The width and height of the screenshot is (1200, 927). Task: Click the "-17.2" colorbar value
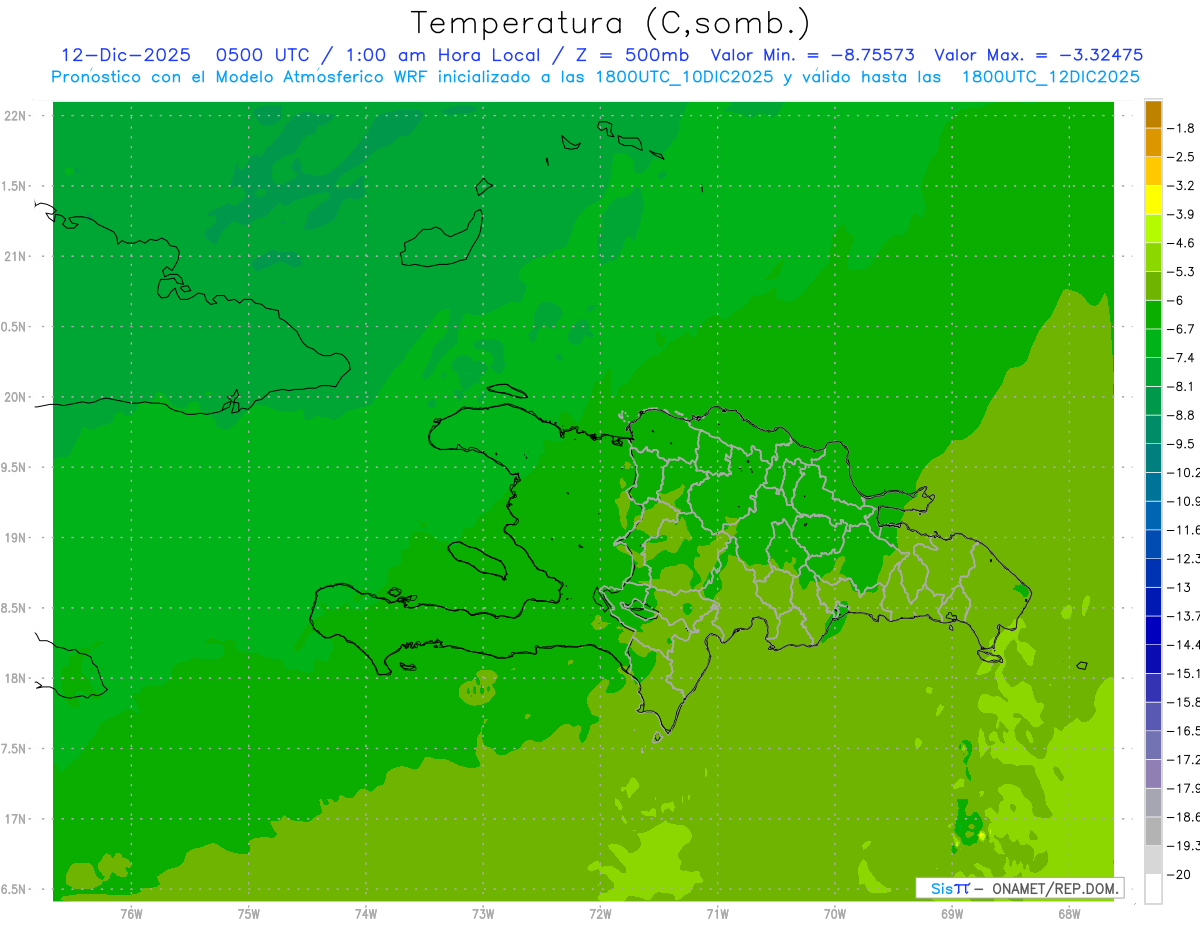tap(1183, 760)
